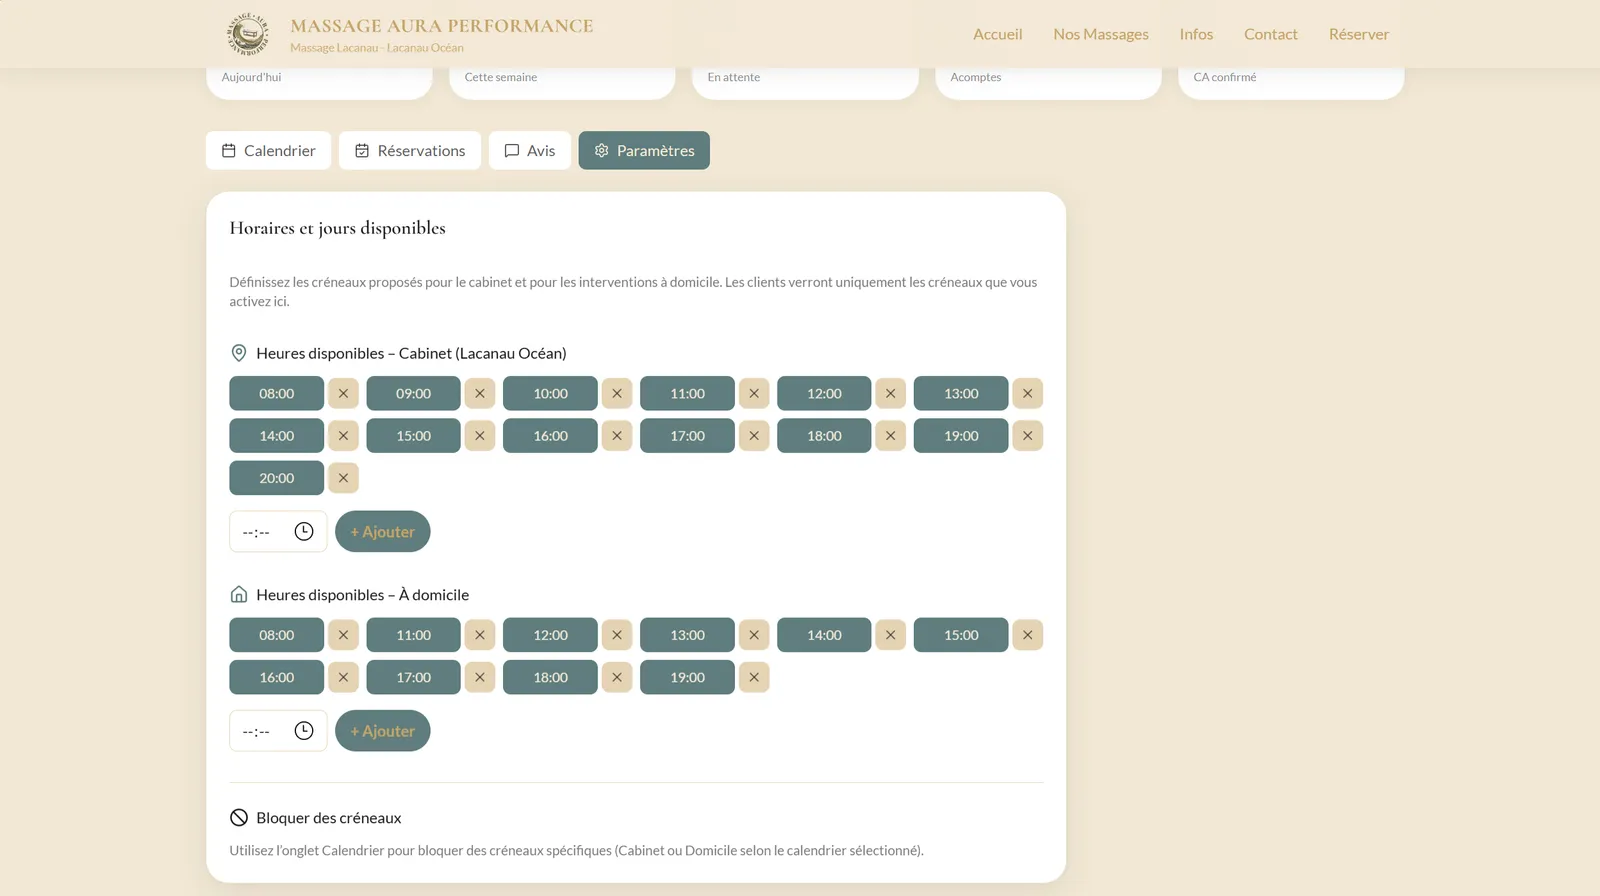Remove the 14:00 Cabinet time slot

tap(343, 436)
